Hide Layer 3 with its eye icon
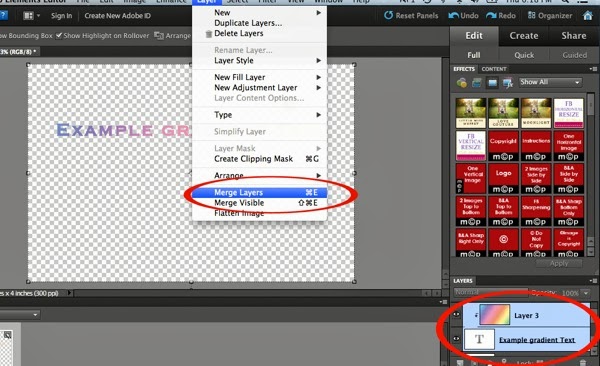 (x=456, y=315)
